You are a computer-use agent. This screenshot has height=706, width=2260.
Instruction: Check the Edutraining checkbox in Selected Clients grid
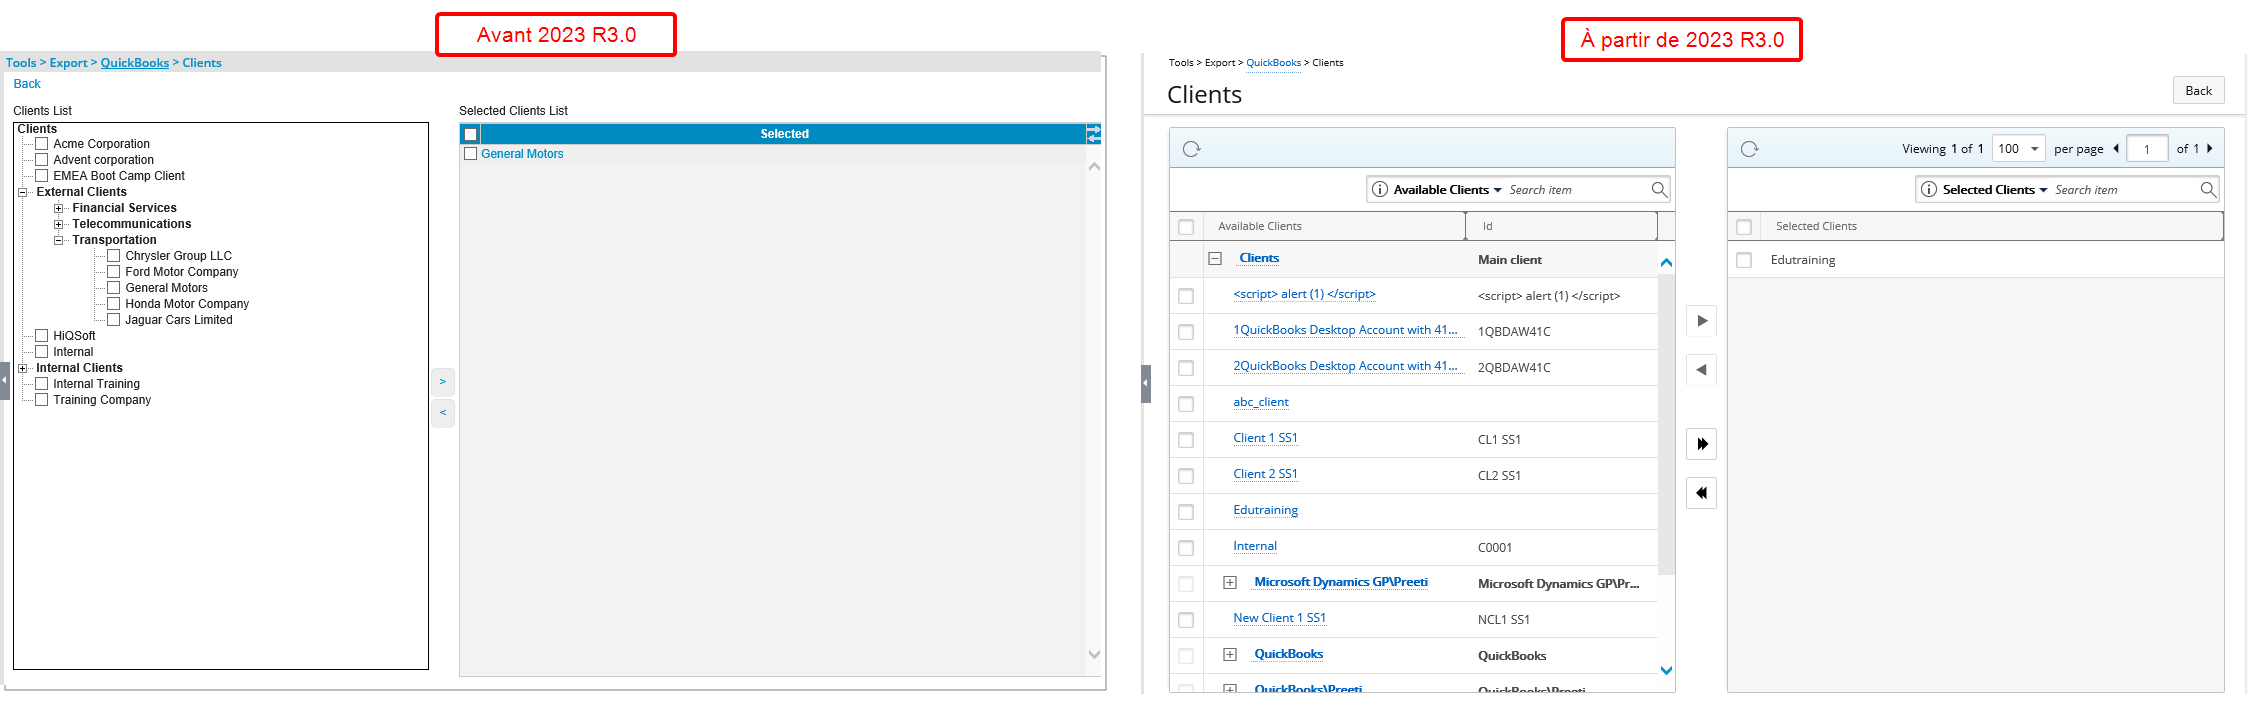click(x=1744, y=260)
